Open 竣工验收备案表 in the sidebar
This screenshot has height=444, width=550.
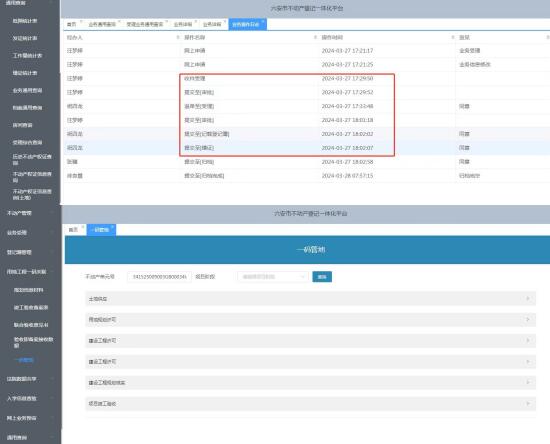click(31, 307)
